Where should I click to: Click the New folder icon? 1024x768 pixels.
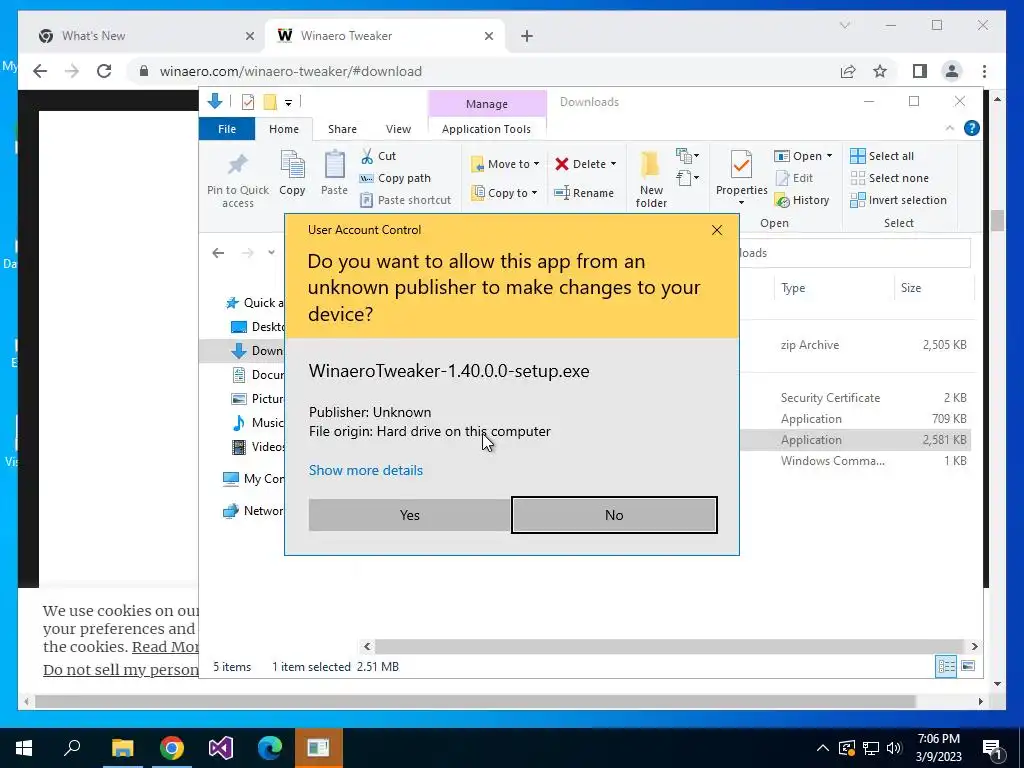coord(650,165)
